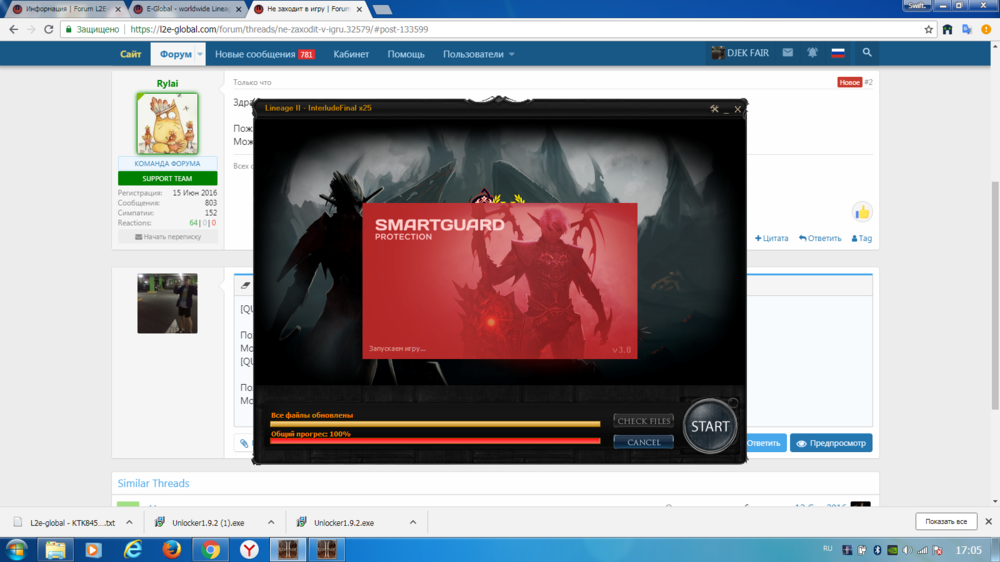Click the round START button
Image resolution: width=1000 pixels, height=562 pixels.
710,426
